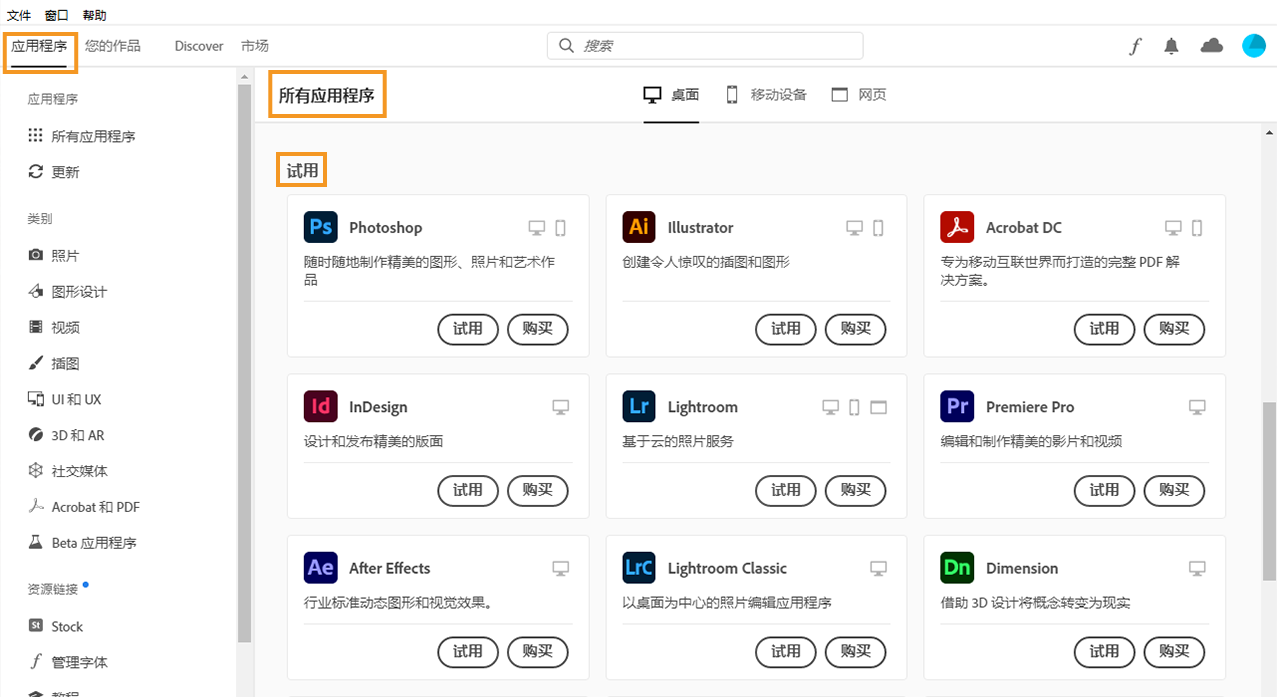Click 试用 for After Effects
The height and width of the screenshot is (697, 1277).
468,652
